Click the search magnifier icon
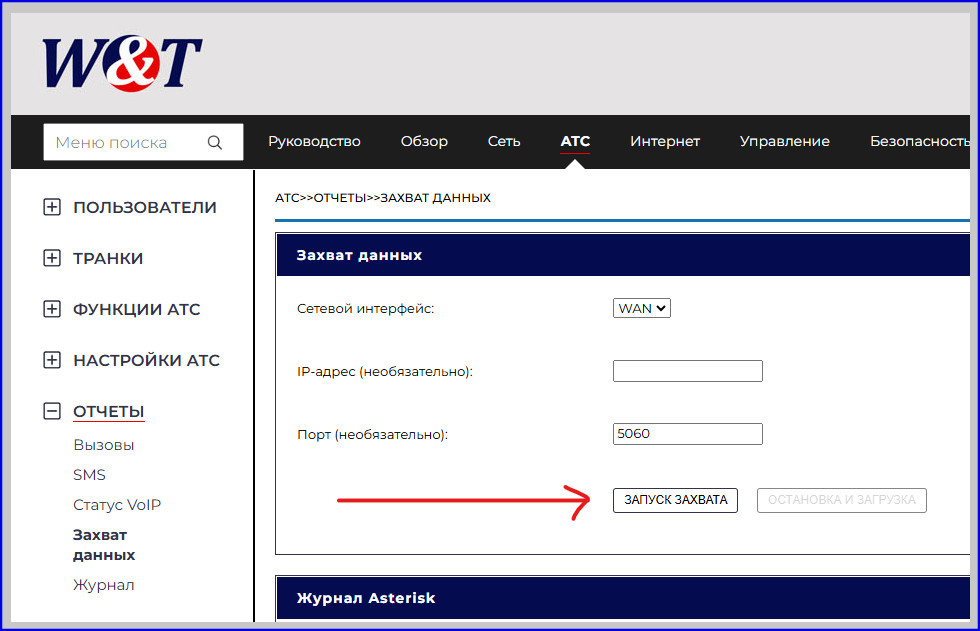The image size is (980, 631). click(214, 142)
